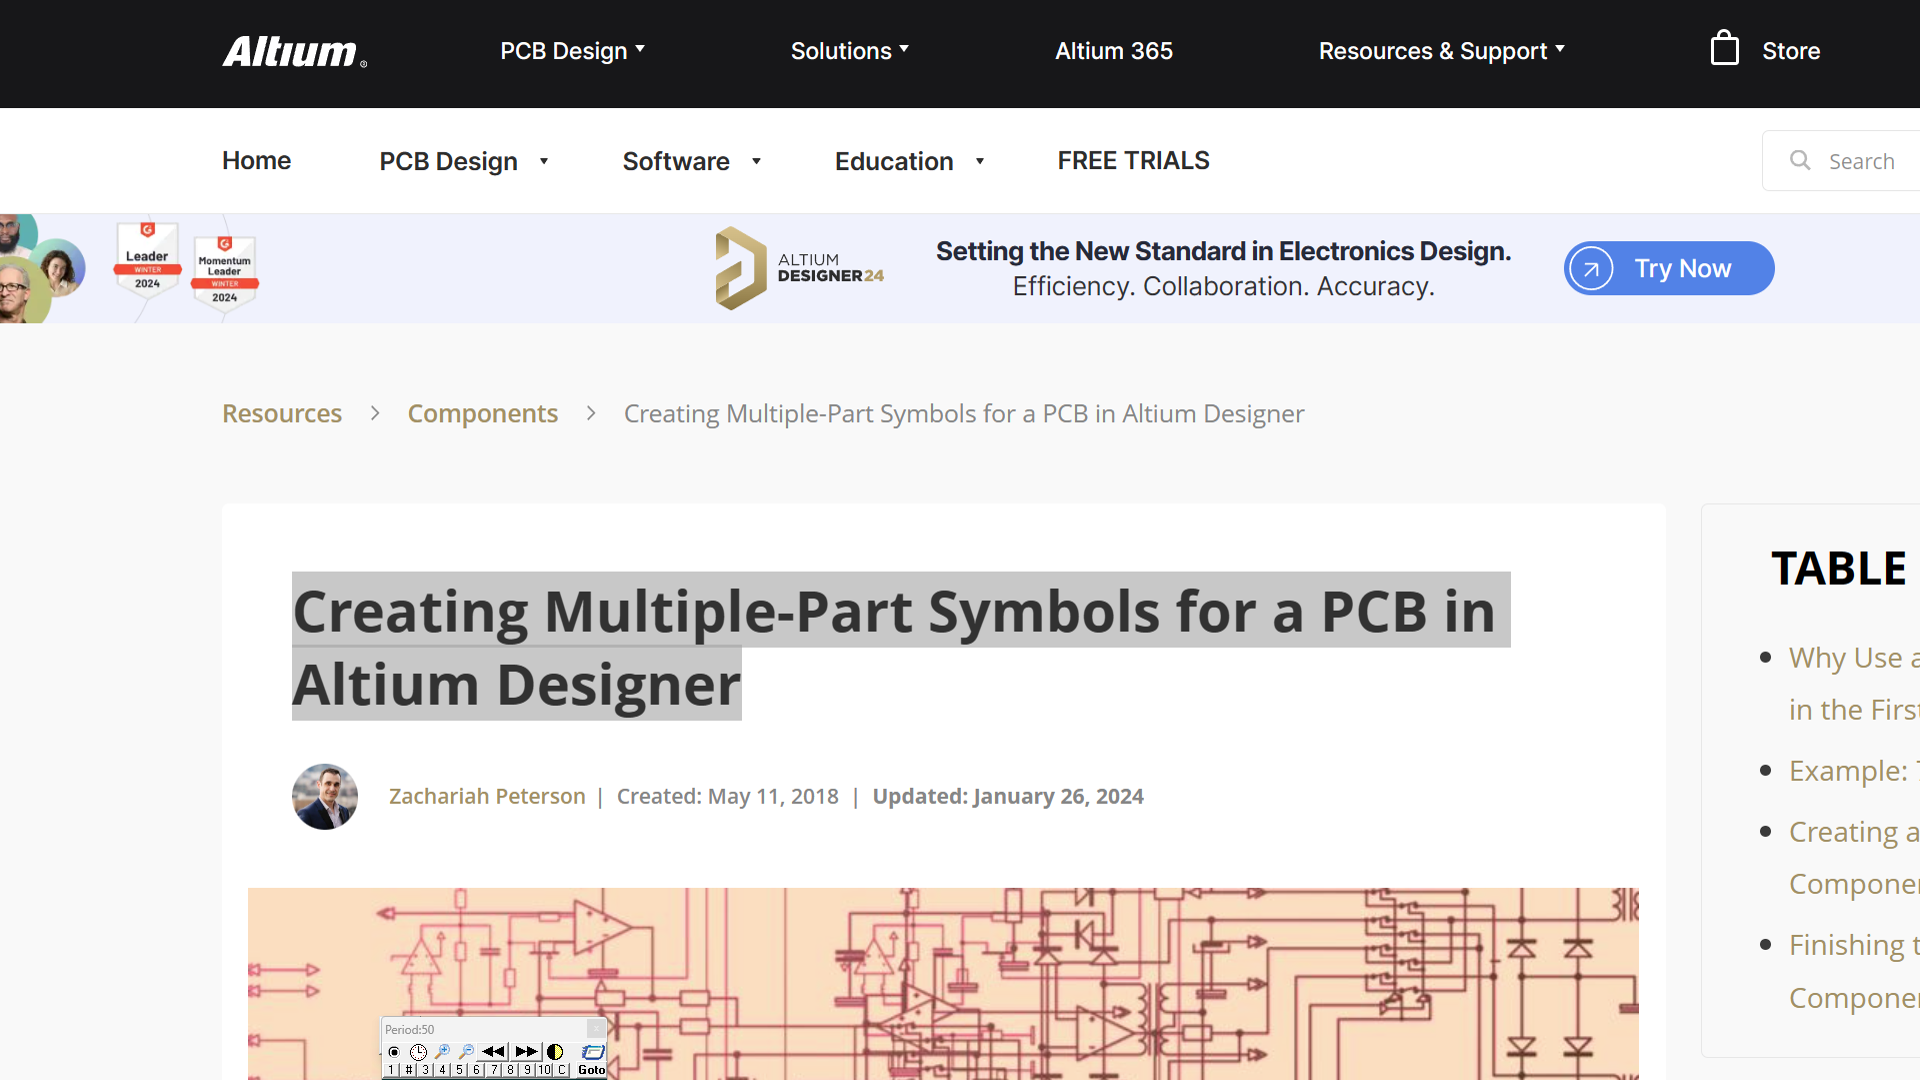Open Zachariah Peterson author link
Screen dimensions: 1920x1080
click(x=487, y=796)
